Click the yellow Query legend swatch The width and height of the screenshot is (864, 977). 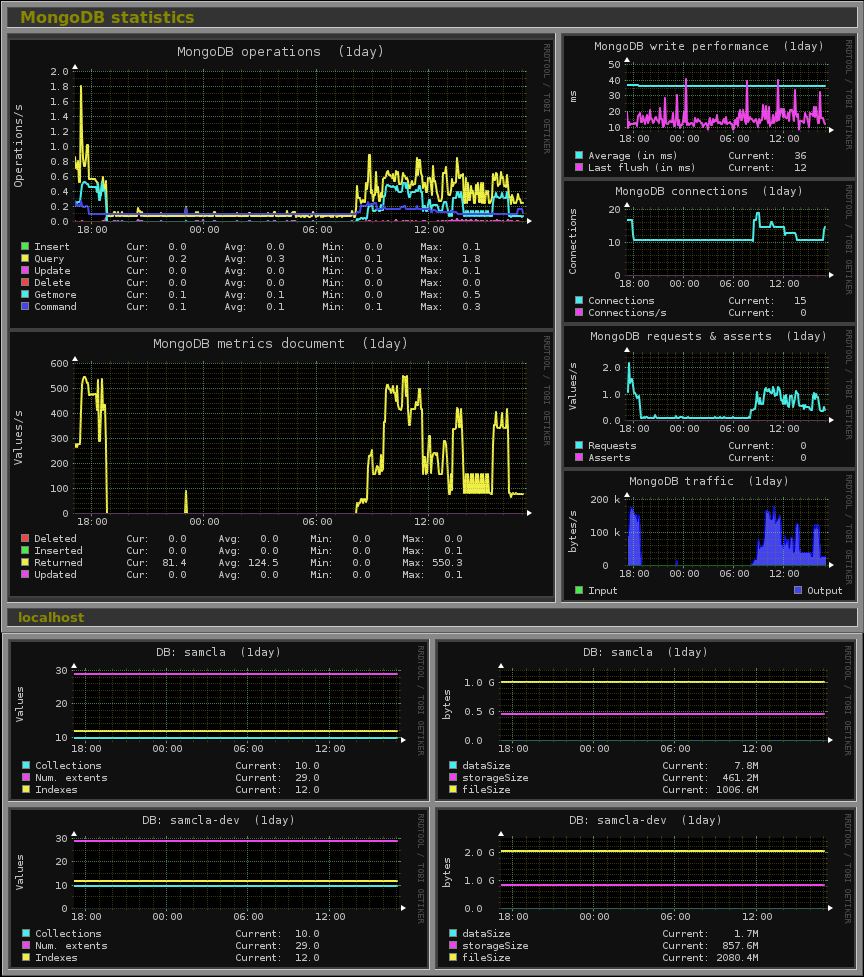[26, 259]
